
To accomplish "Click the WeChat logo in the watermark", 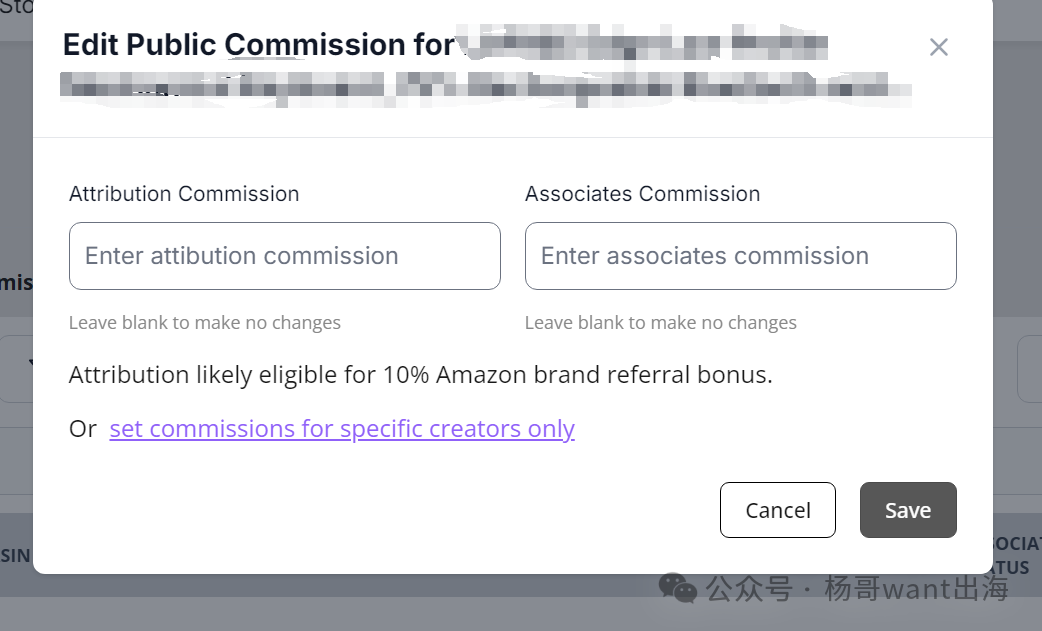I will tap(678, 588).
